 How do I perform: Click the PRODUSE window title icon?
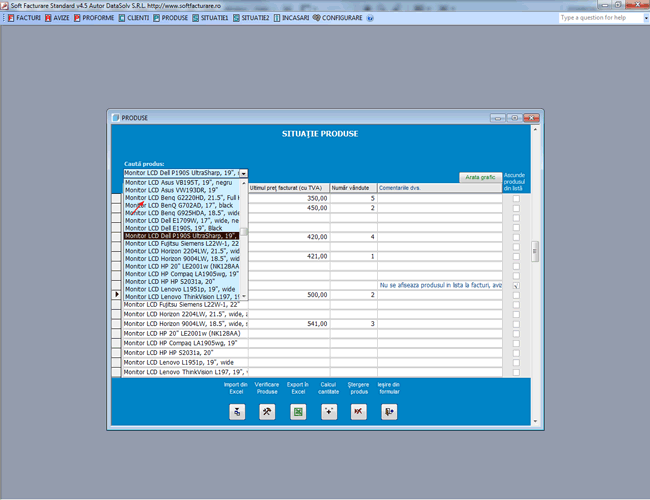[116, 118]
